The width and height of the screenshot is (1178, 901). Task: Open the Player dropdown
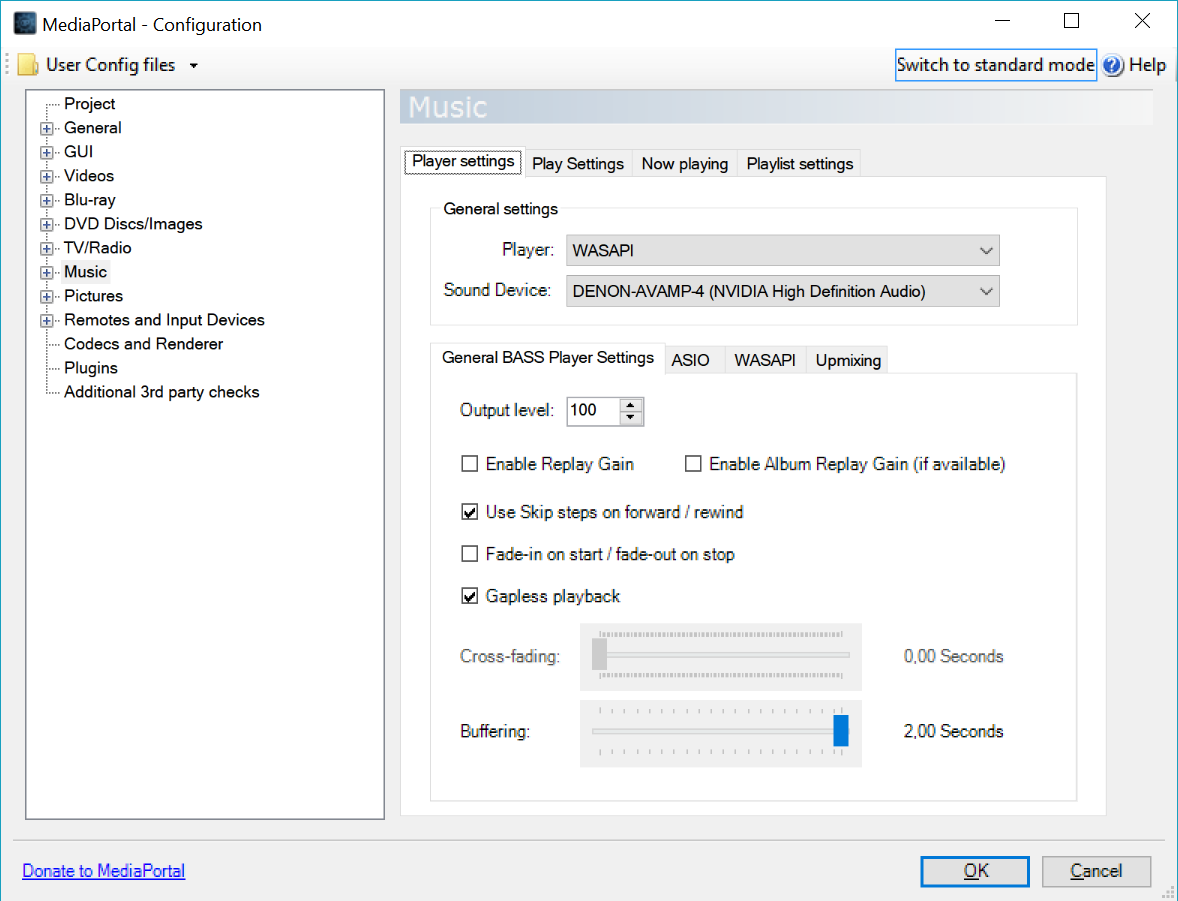click(x=986, y=250)
